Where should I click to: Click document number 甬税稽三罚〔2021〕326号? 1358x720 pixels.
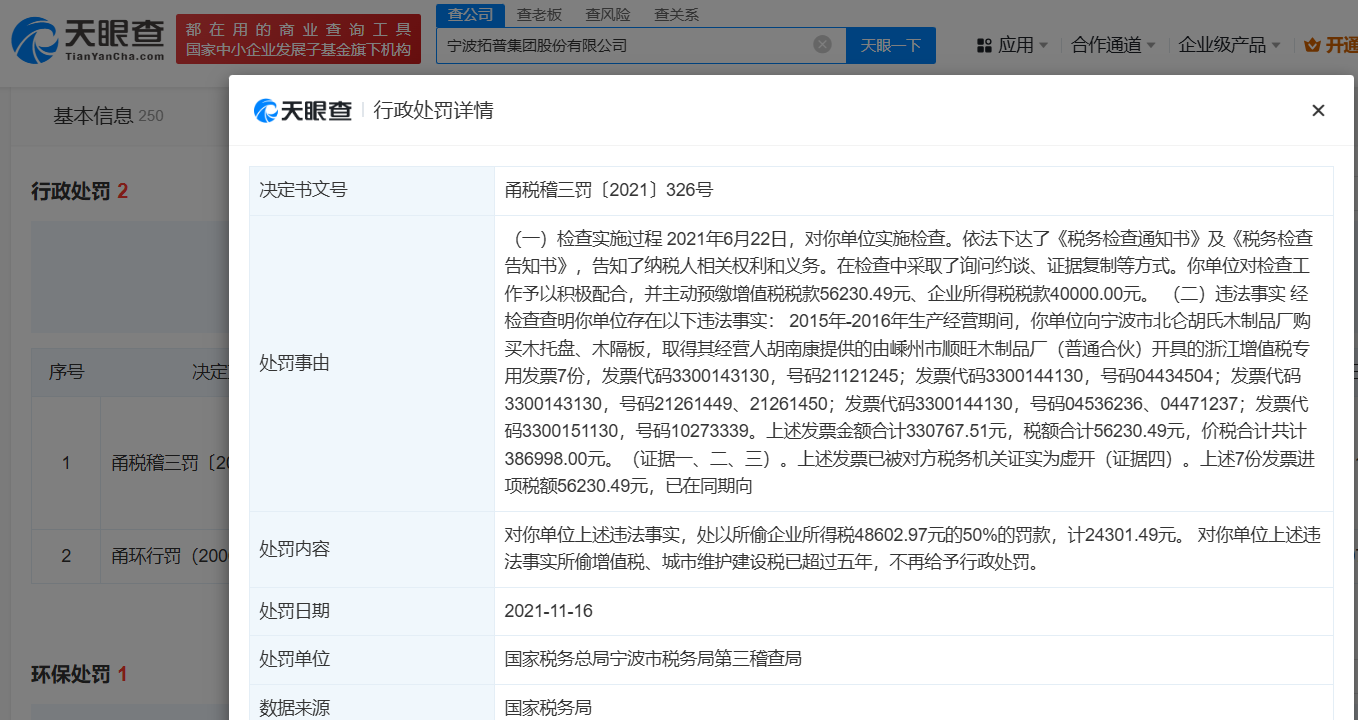(609, 190)
